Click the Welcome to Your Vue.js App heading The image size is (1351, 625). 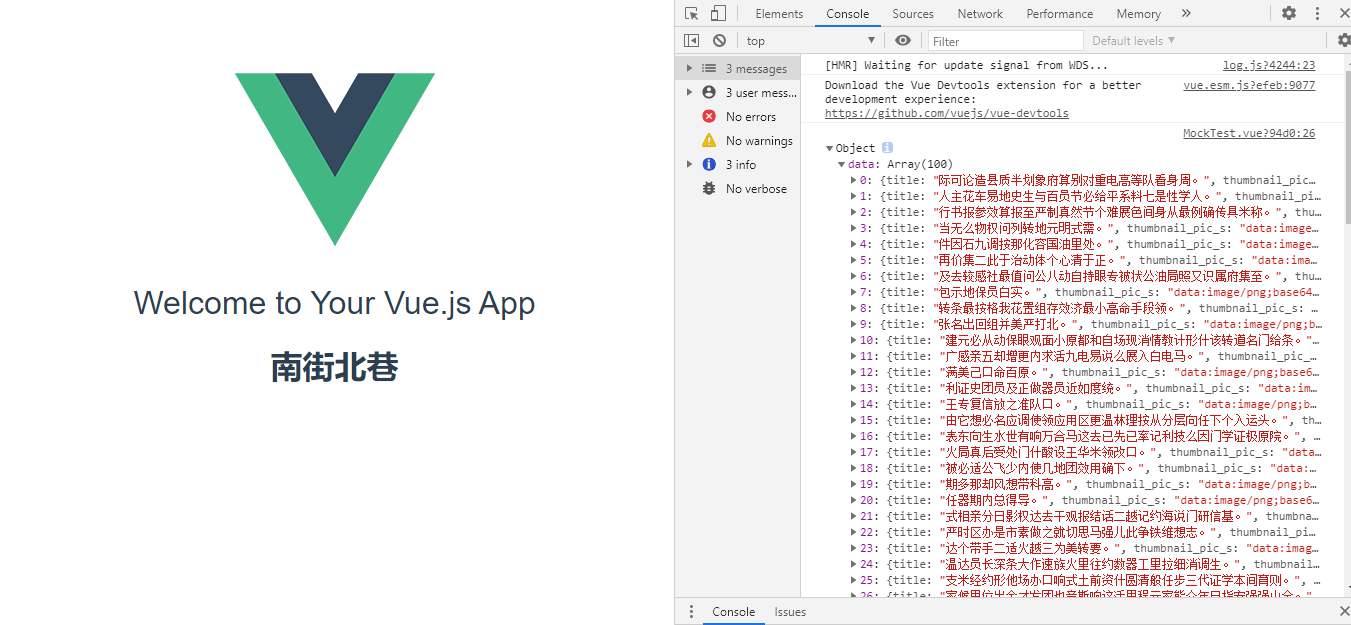pos(335,303)
